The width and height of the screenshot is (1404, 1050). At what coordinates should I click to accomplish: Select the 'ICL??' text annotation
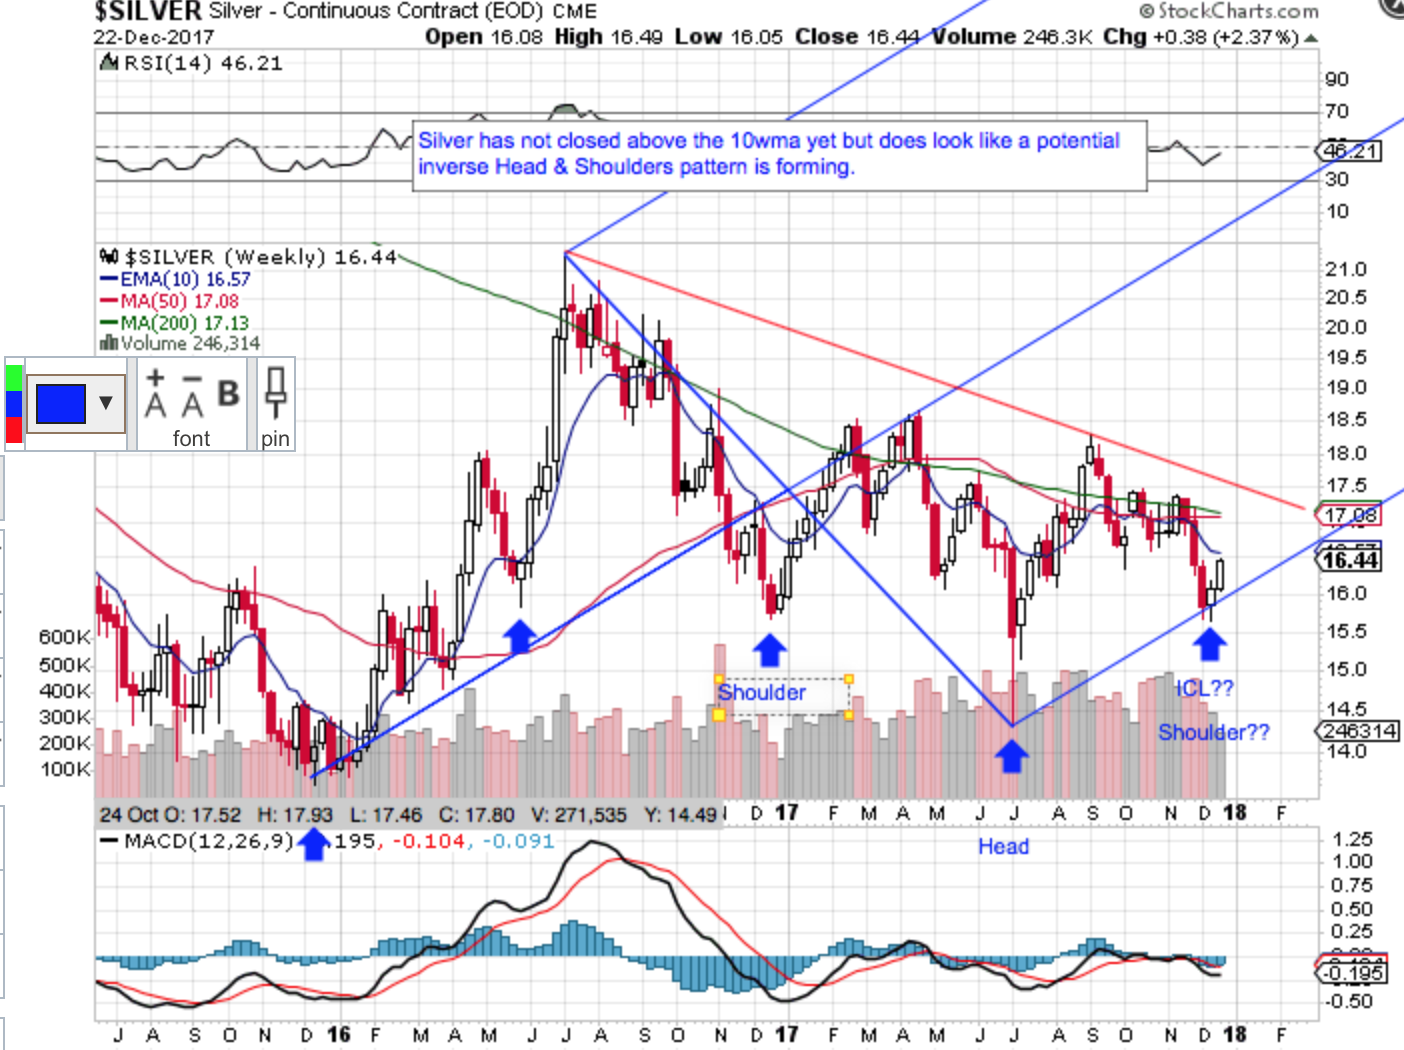(1204, 689)
